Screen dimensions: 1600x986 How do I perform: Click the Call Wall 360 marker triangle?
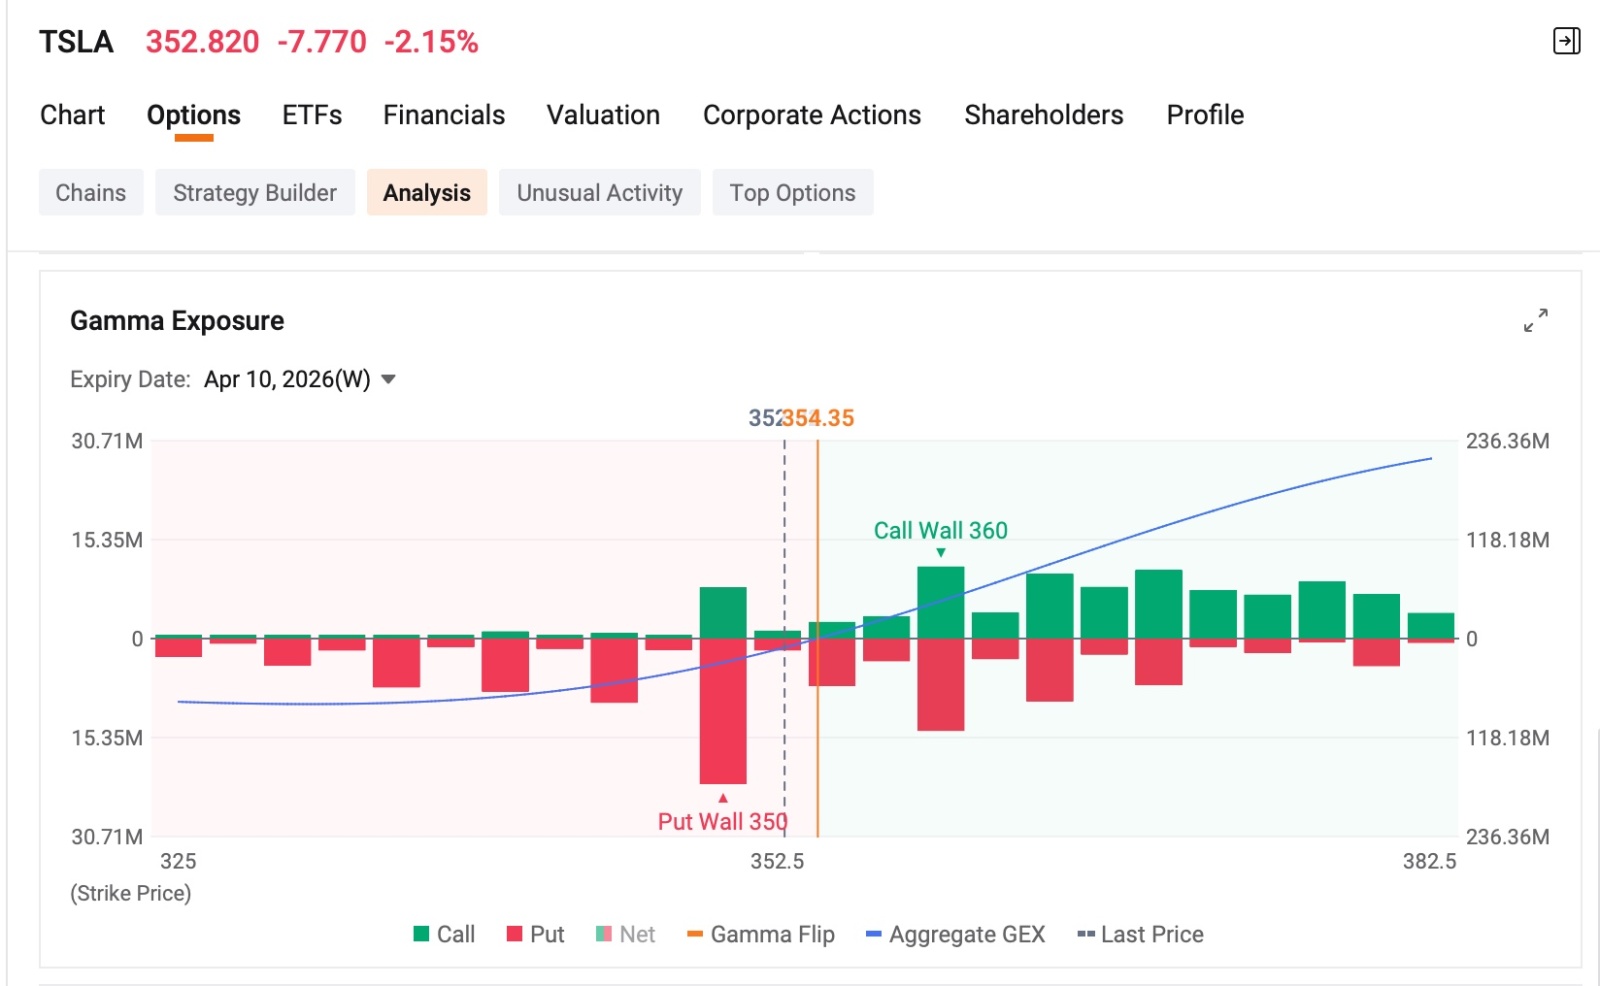[941, 553]
